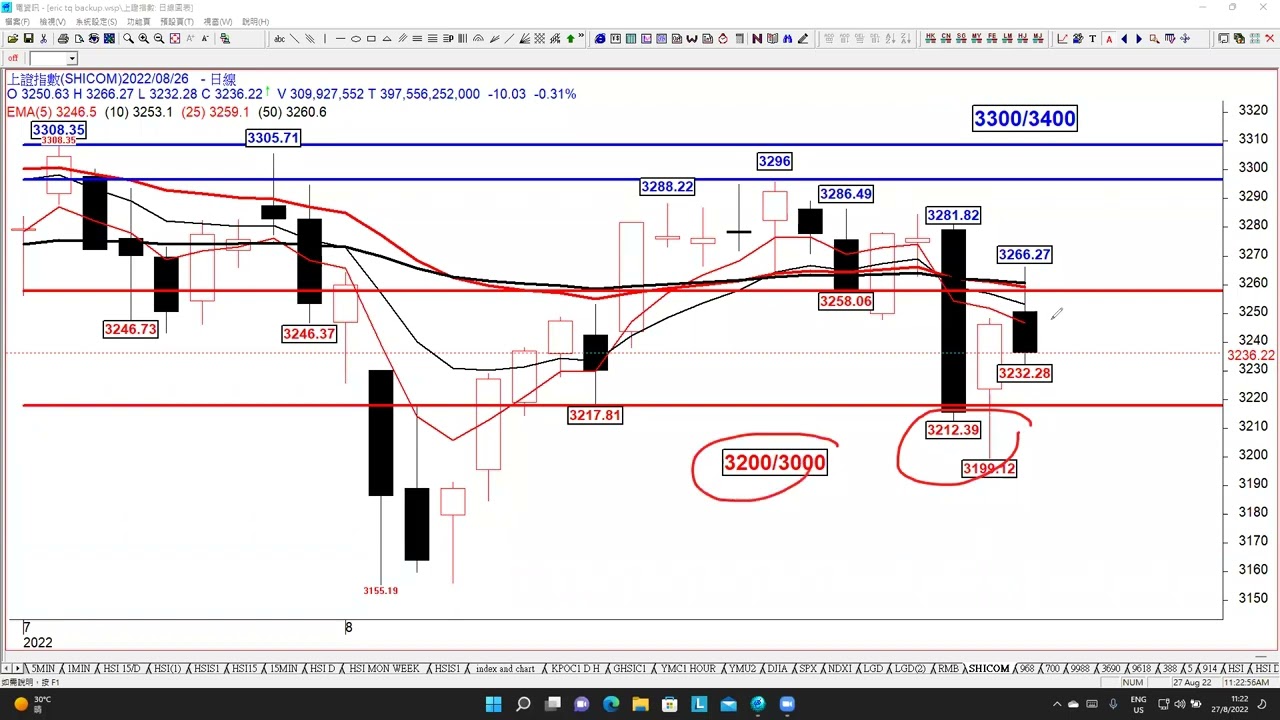Image resolution: width=1280 pixels, height=720 pixels.
Task: Select the pencil edit icon
Action: 802,39
